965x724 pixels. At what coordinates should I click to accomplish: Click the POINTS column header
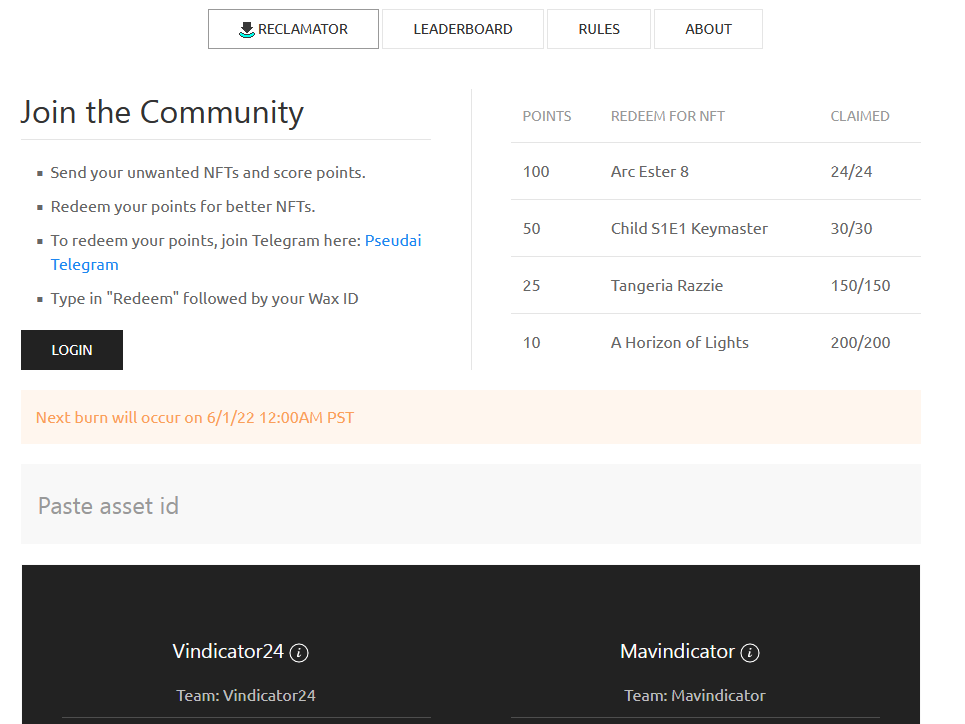pos(547,116)
